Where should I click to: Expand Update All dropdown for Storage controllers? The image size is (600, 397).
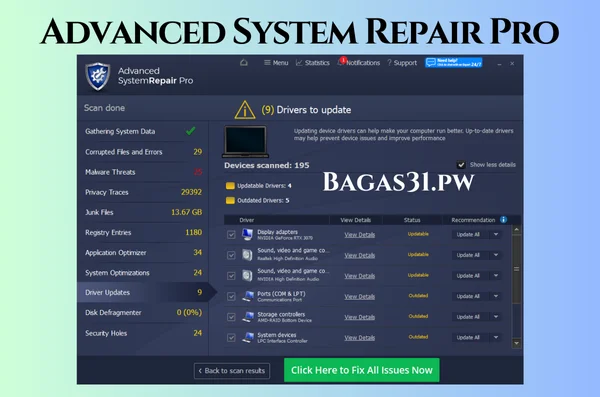[496, 317]
